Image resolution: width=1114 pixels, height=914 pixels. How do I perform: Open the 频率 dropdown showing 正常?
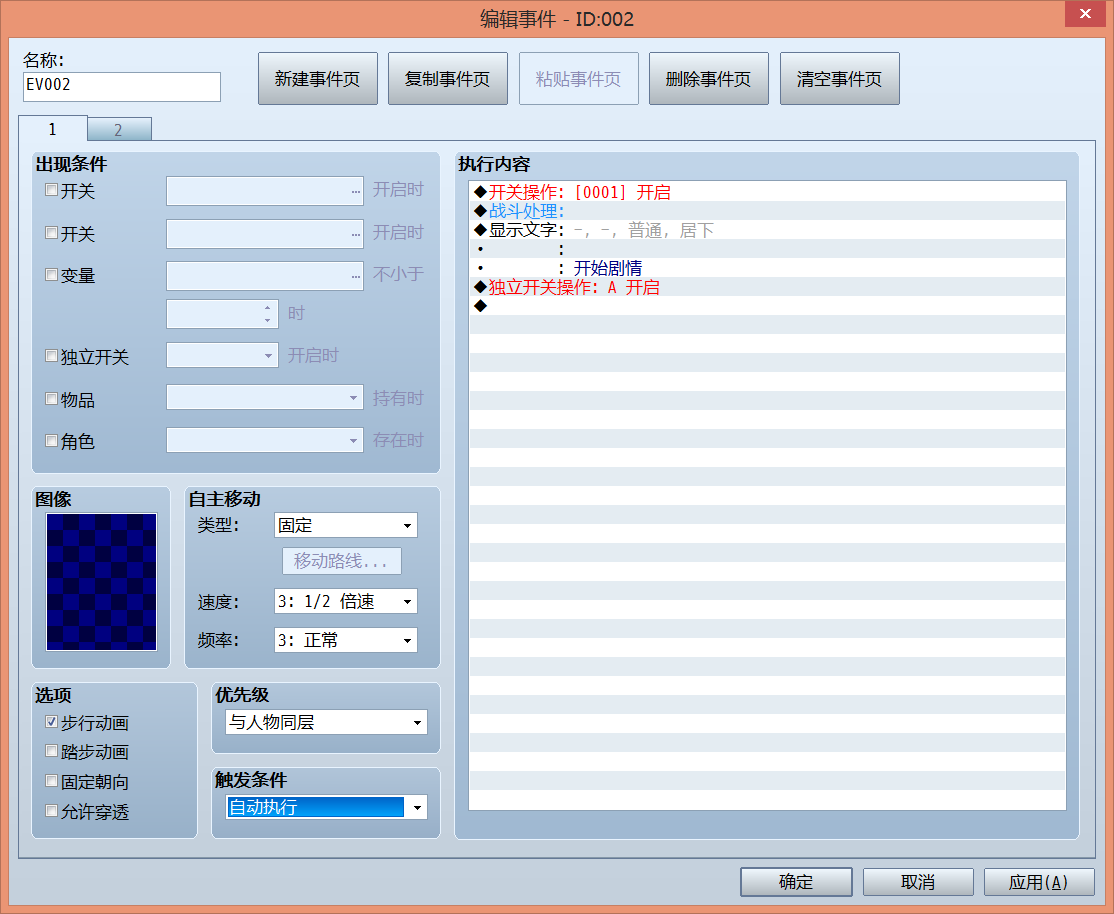345,640
